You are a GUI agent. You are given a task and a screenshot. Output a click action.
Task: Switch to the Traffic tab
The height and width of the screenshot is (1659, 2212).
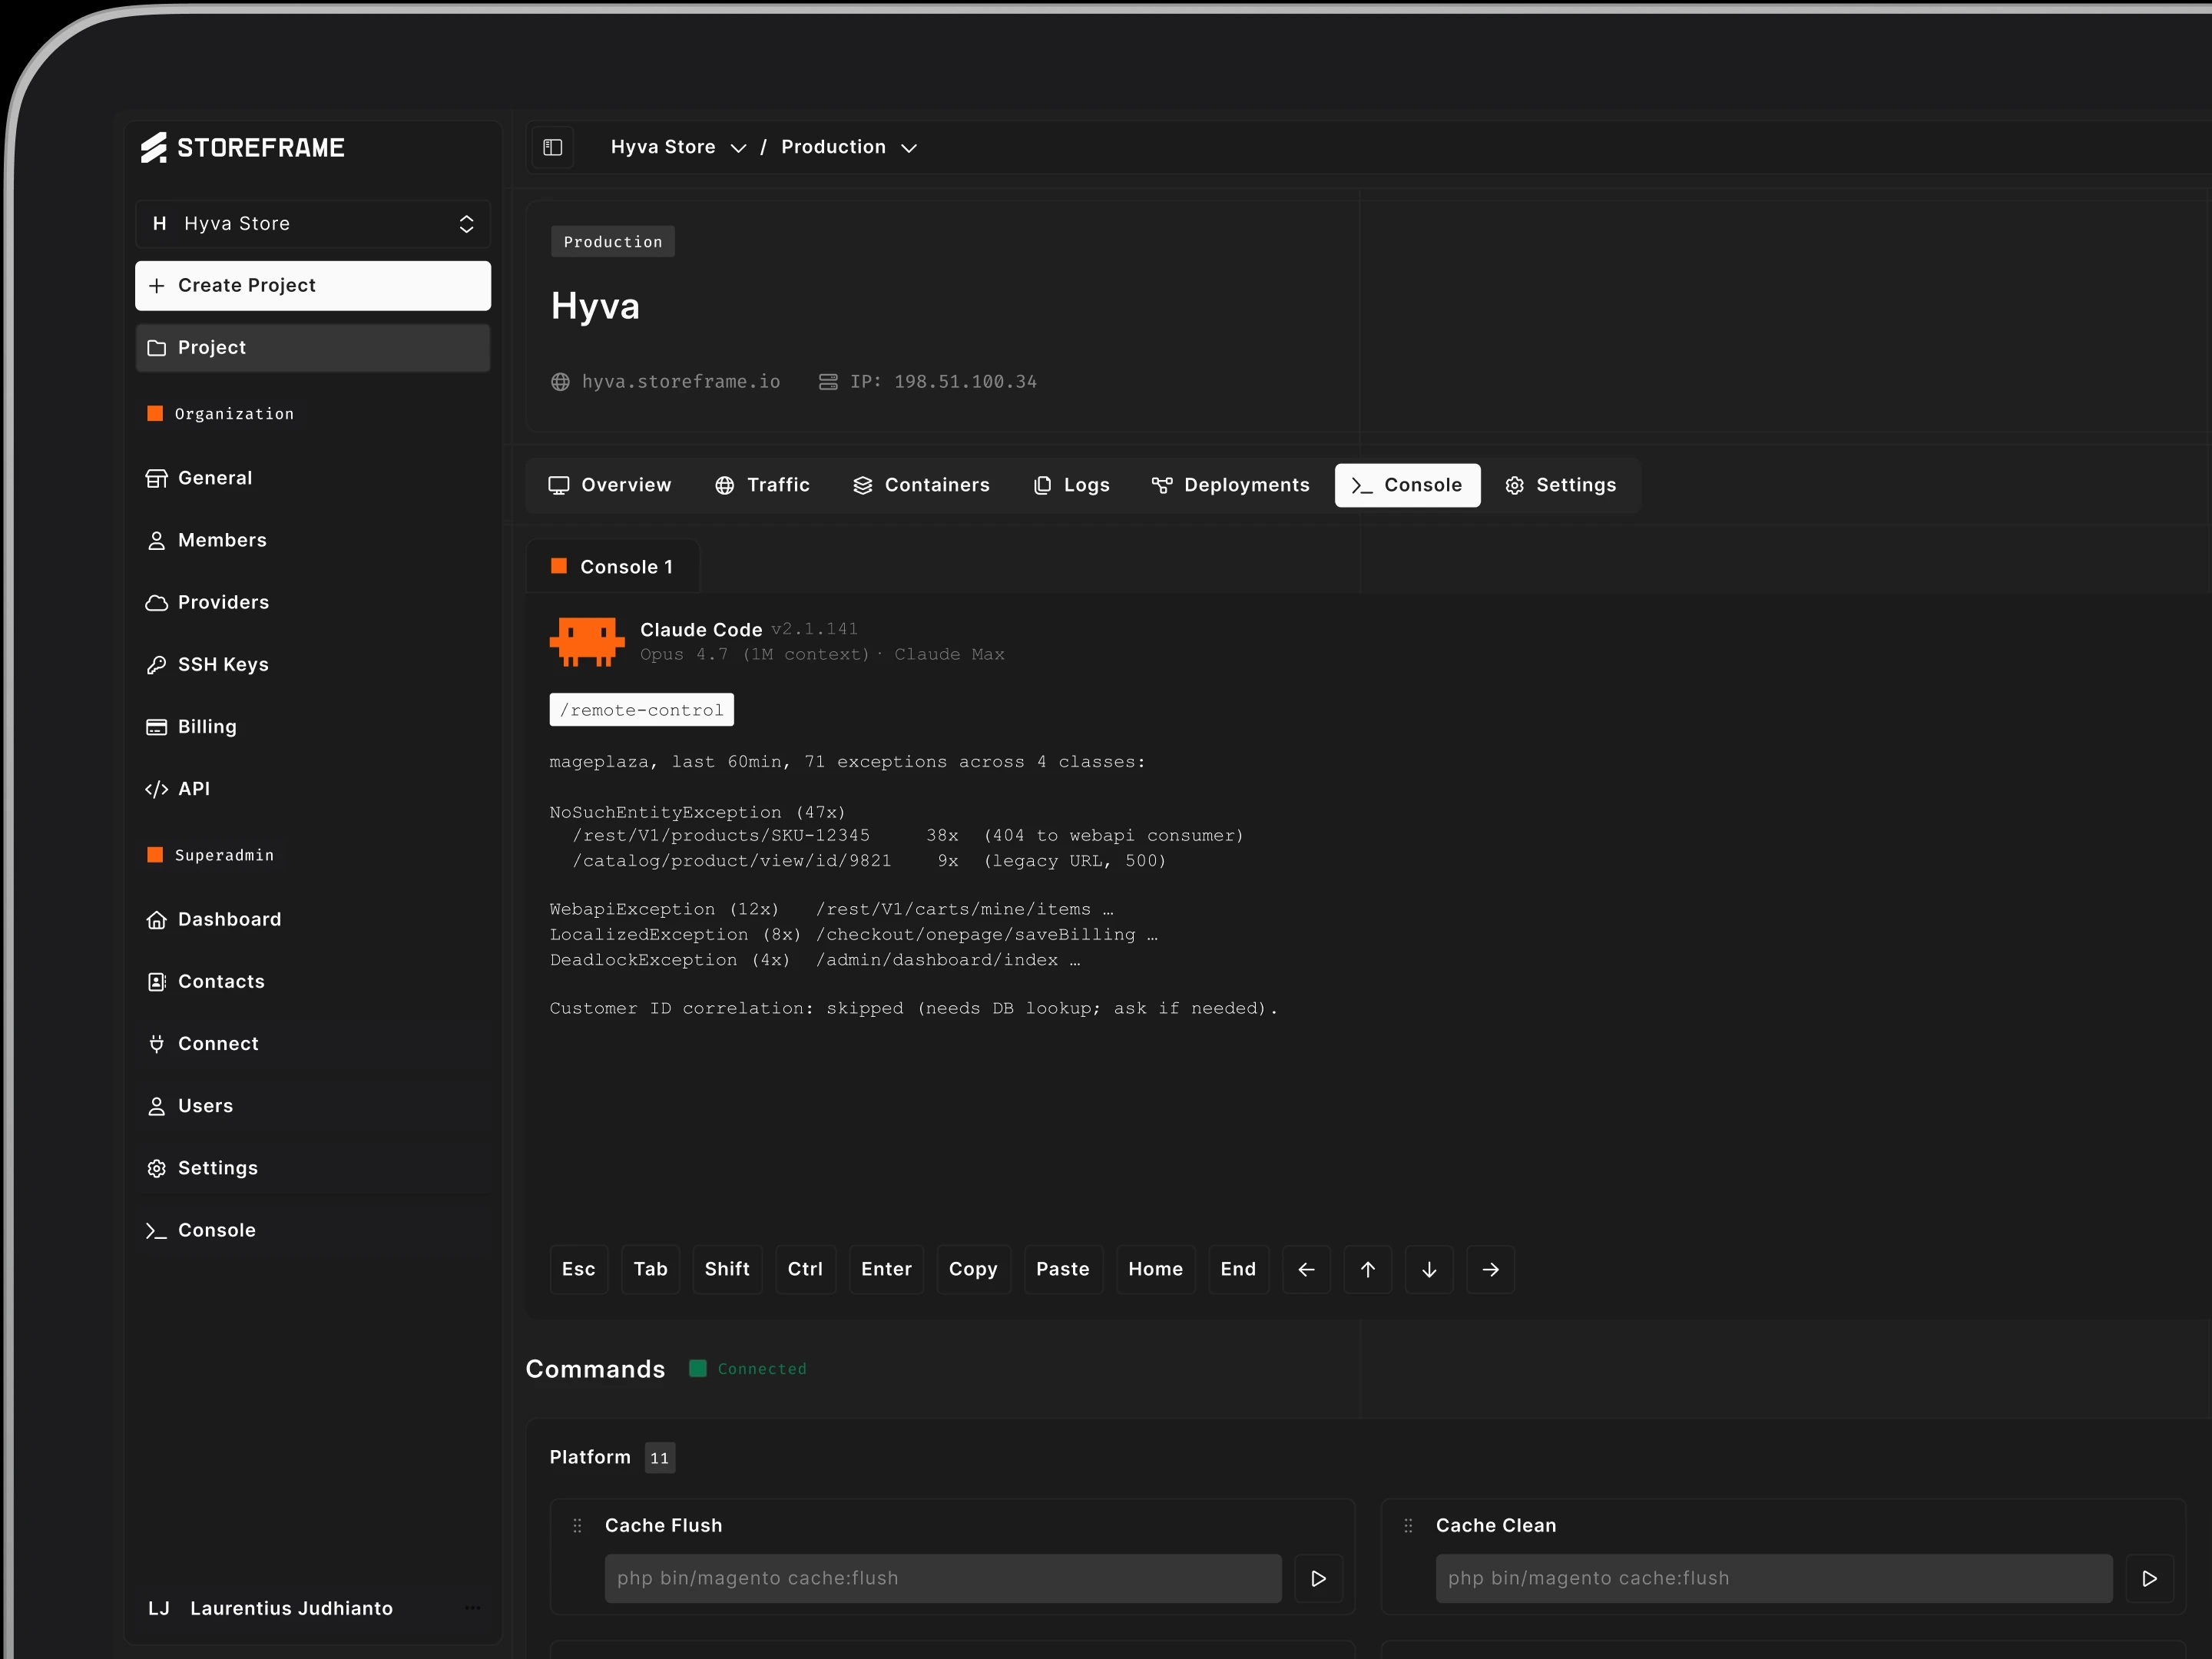[762, 485]
